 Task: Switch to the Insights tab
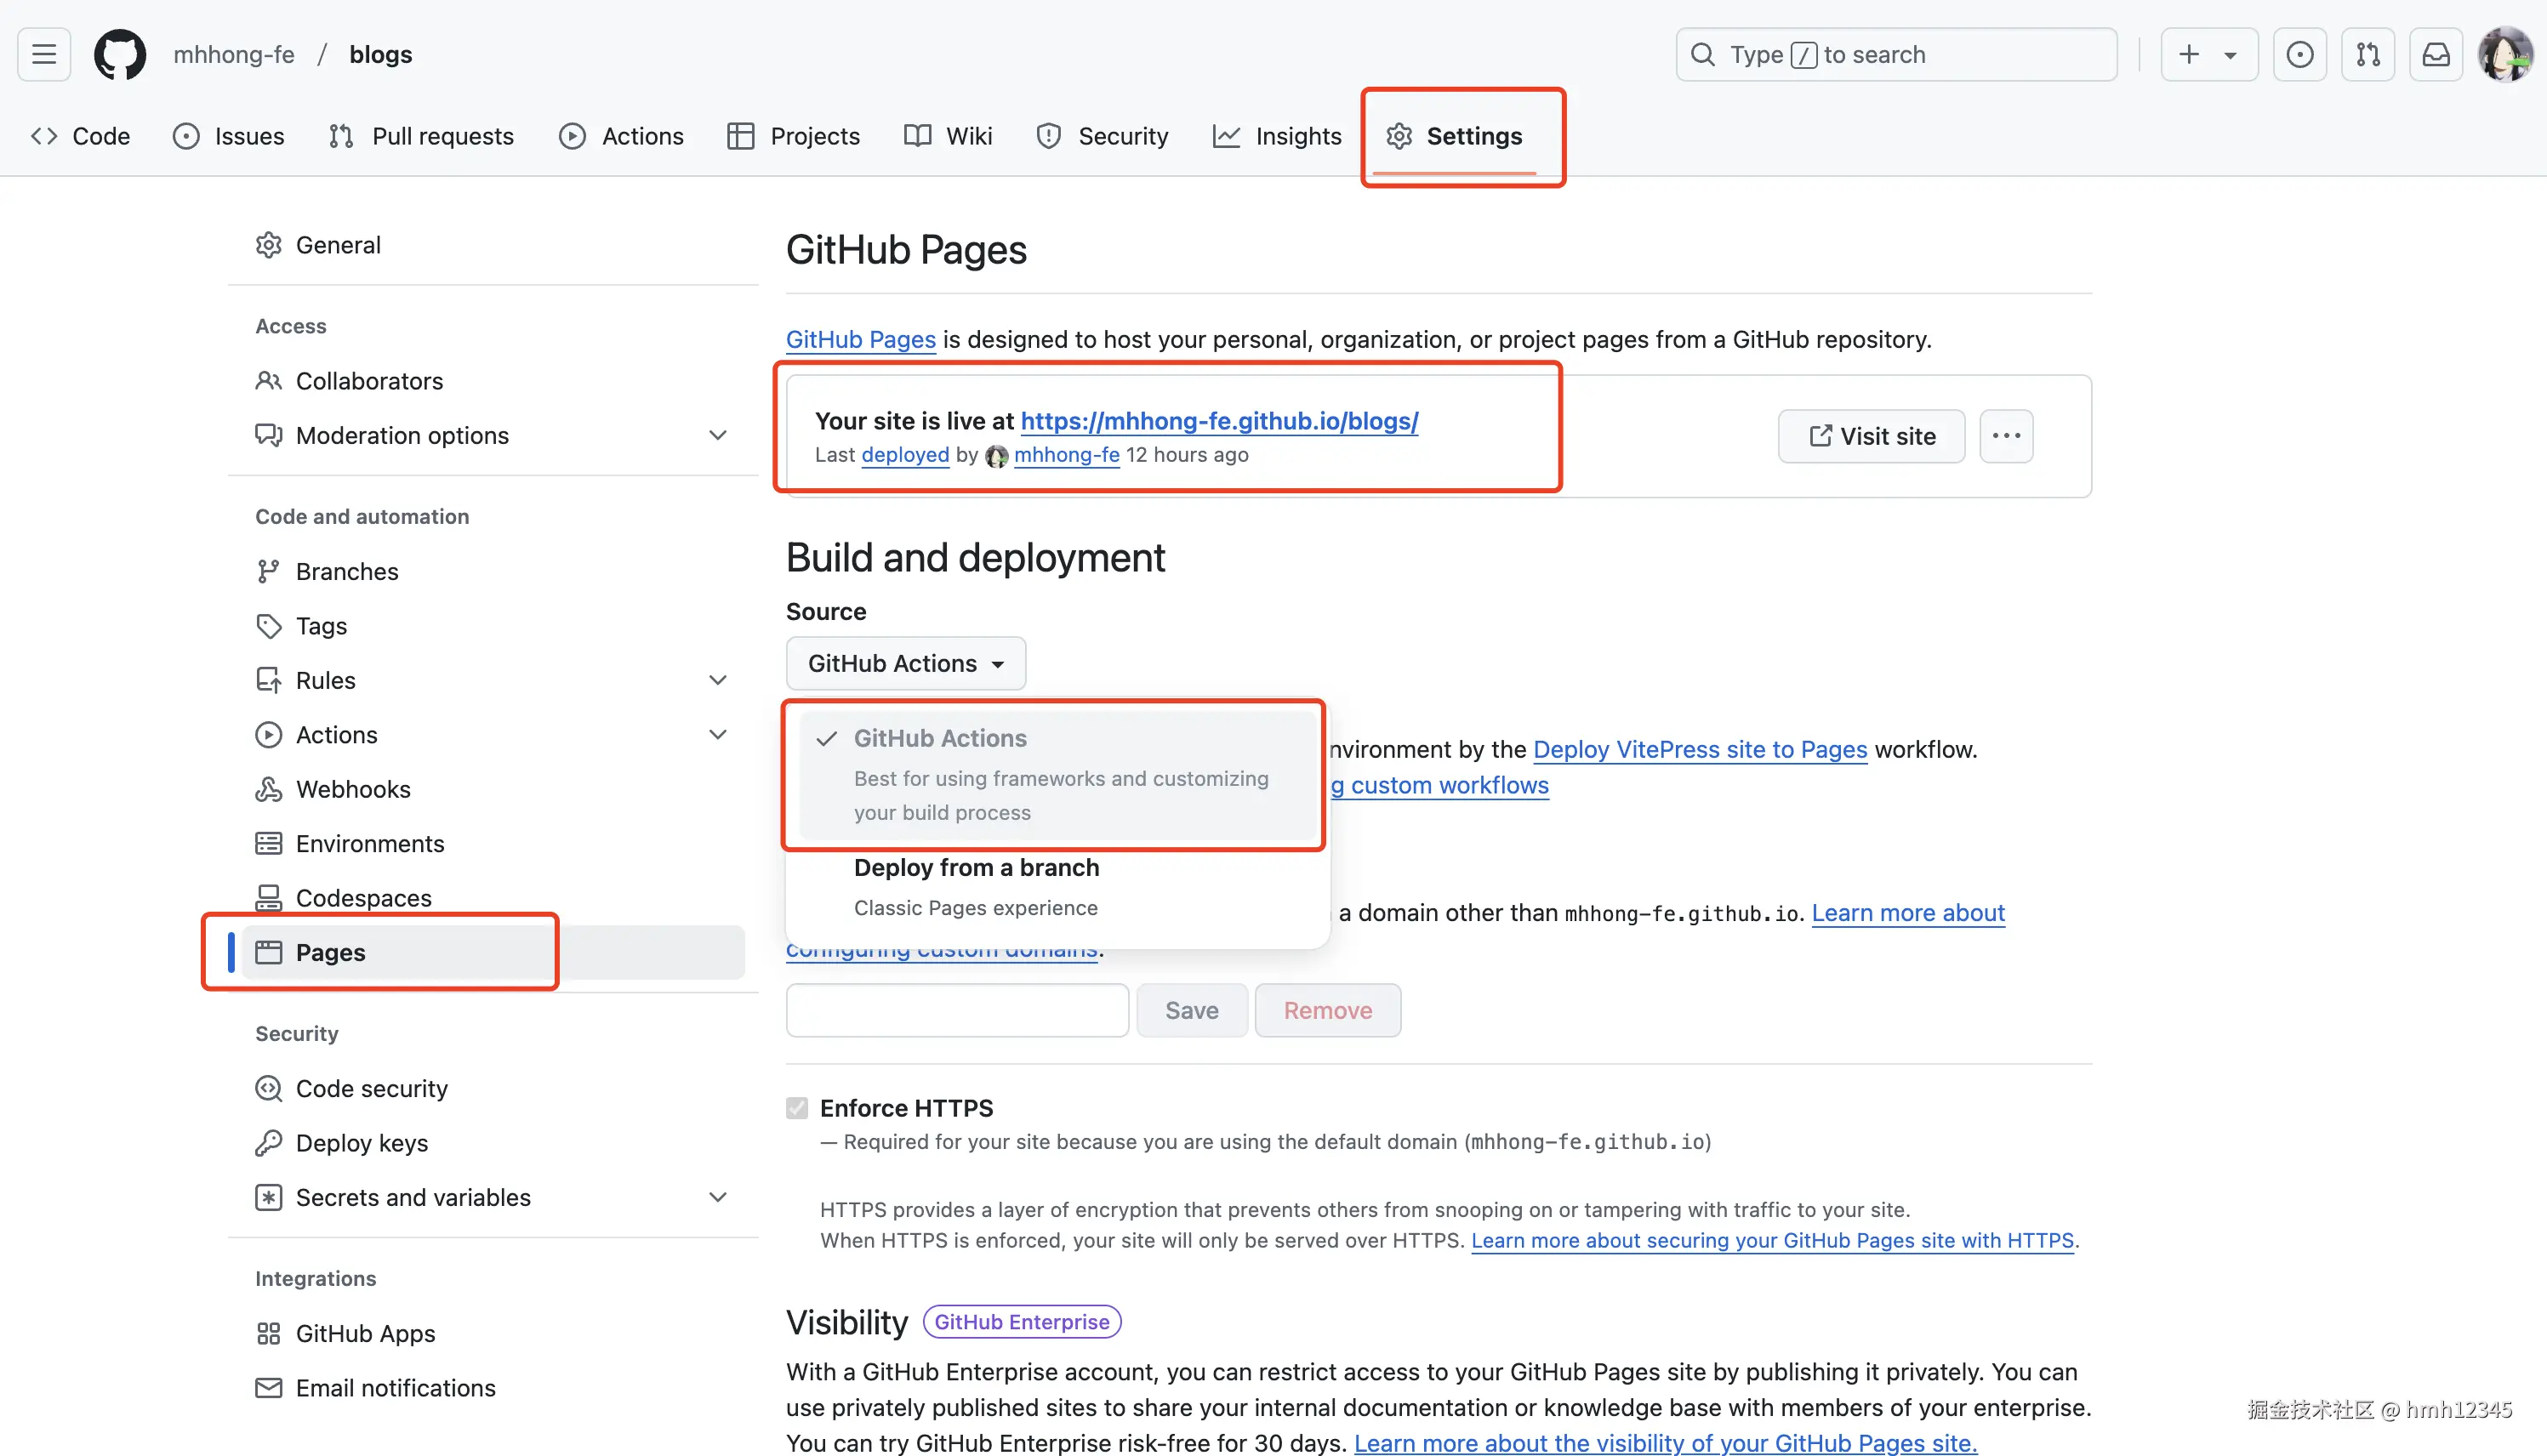click(1277, 136)
